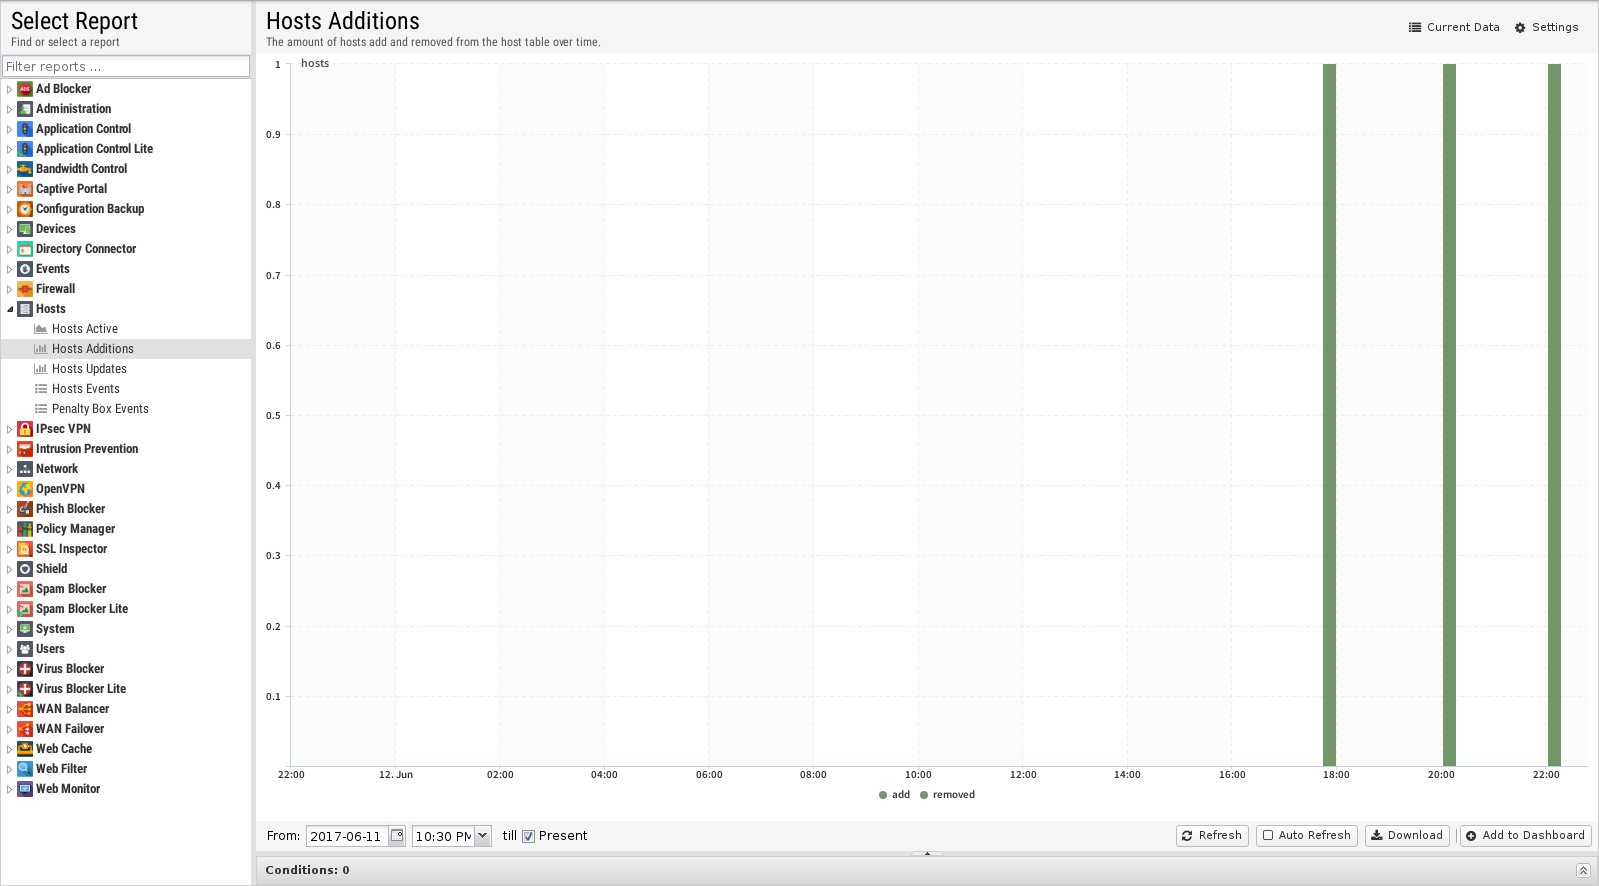
Task: Click the Web Cache icon
Action: pos(25,749)
